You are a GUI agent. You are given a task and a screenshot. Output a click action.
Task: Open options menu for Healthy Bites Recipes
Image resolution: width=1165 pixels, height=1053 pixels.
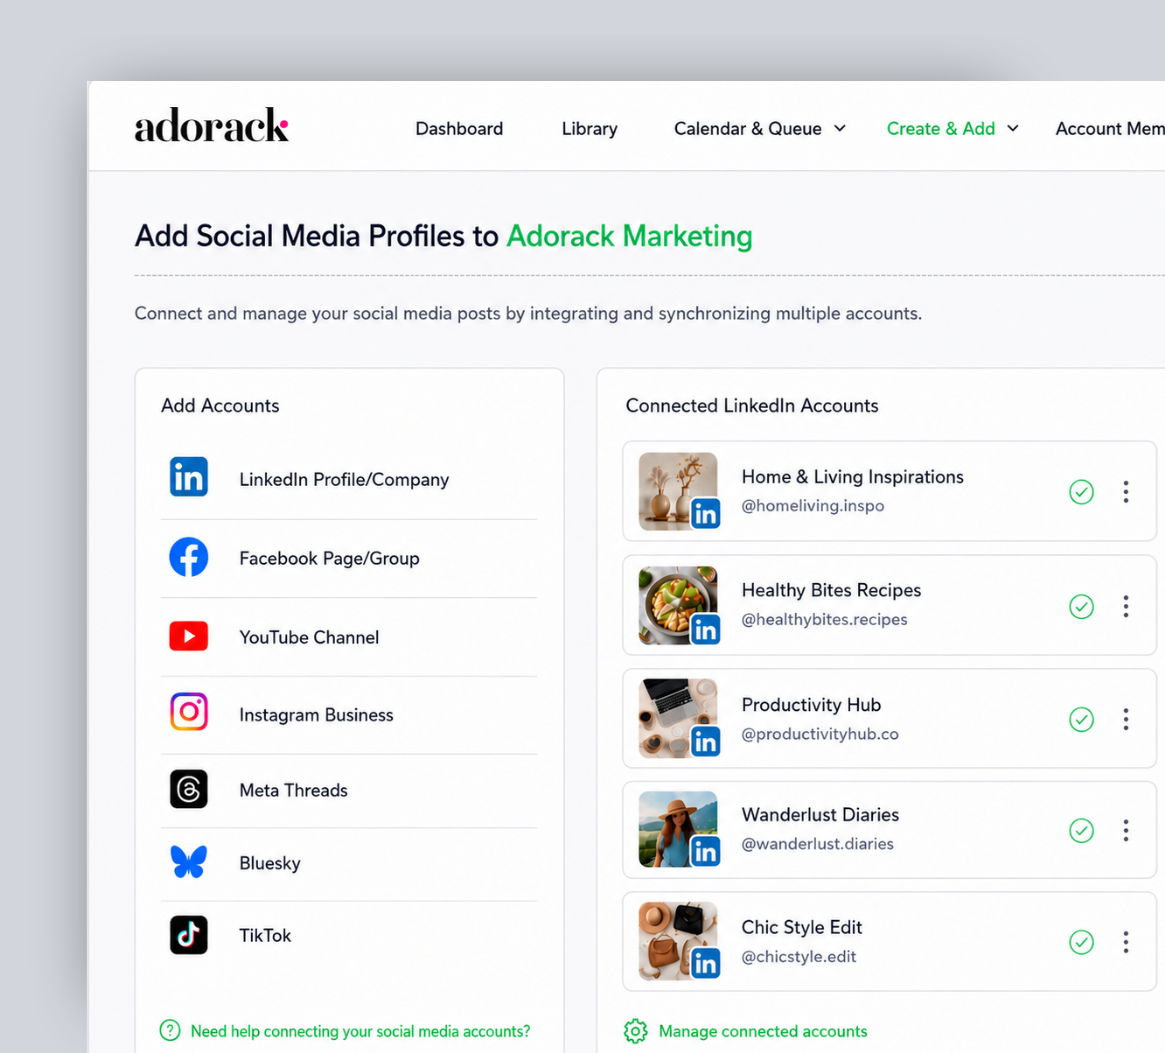1126,606
